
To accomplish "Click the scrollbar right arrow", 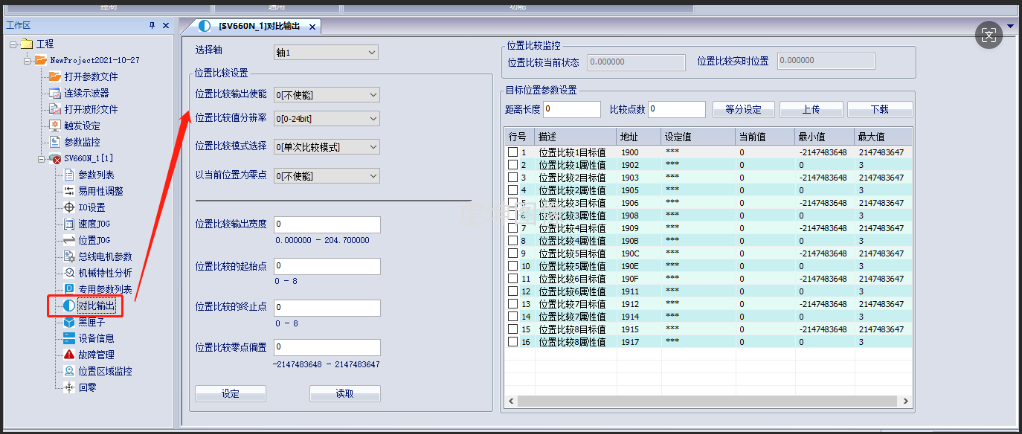I will (x=904, y=399).
